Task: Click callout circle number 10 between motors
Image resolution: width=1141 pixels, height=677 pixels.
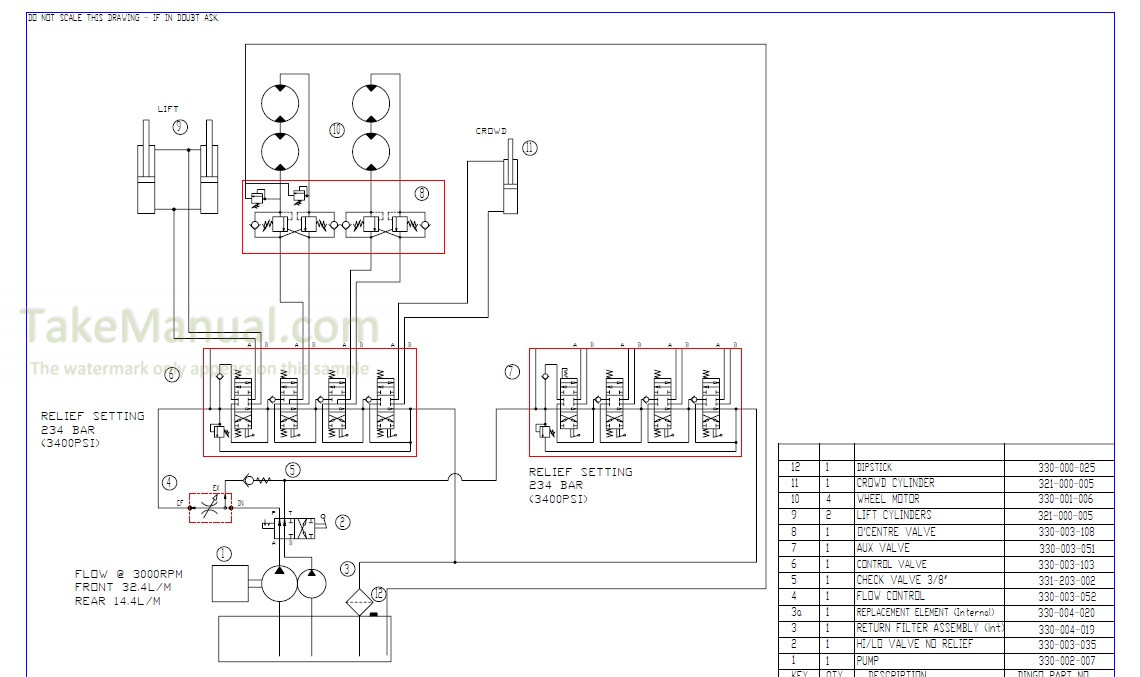Action: pyautogui.click(x=336, y=129)
